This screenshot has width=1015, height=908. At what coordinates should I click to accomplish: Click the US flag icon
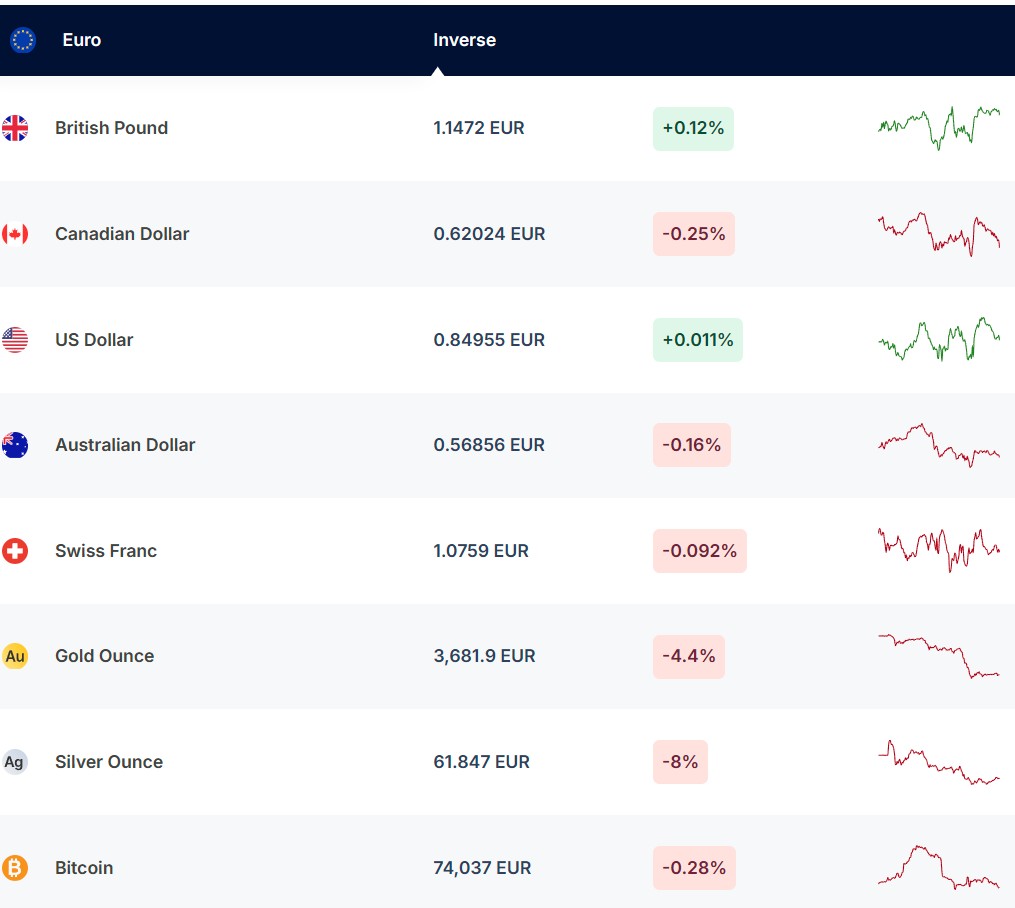point(15,340)
